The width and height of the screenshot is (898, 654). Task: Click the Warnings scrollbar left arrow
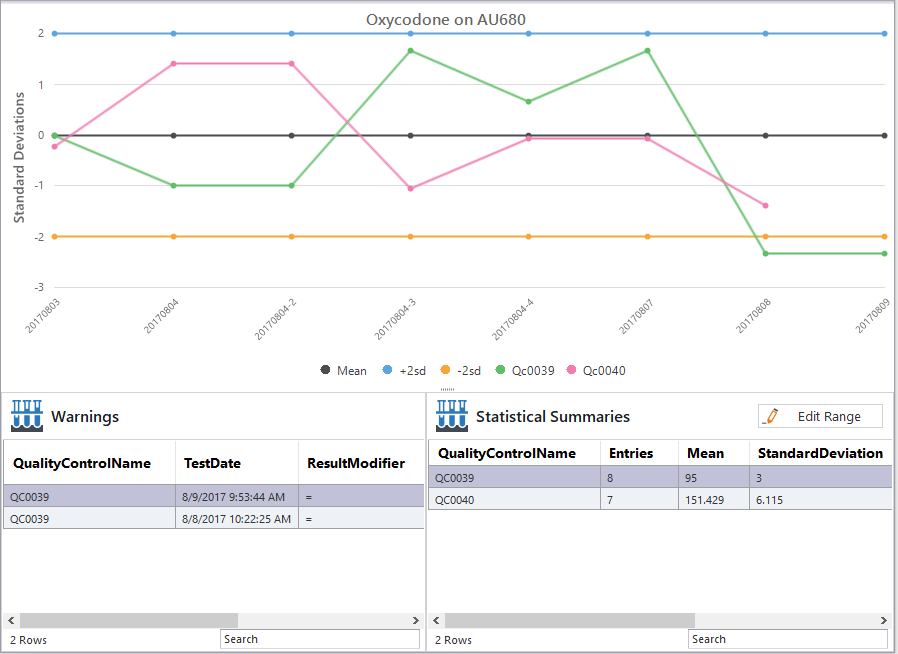tap(11, 620)
